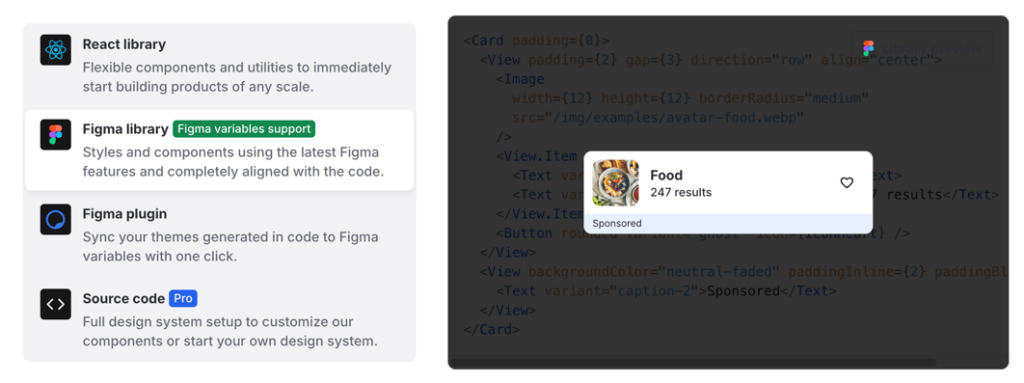Click the Sponsored caption strip on card

728,224
